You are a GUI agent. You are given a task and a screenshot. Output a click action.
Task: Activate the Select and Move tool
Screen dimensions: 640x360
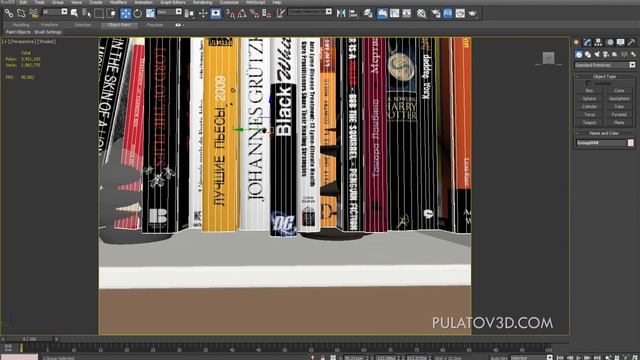[x=125, y=13]
